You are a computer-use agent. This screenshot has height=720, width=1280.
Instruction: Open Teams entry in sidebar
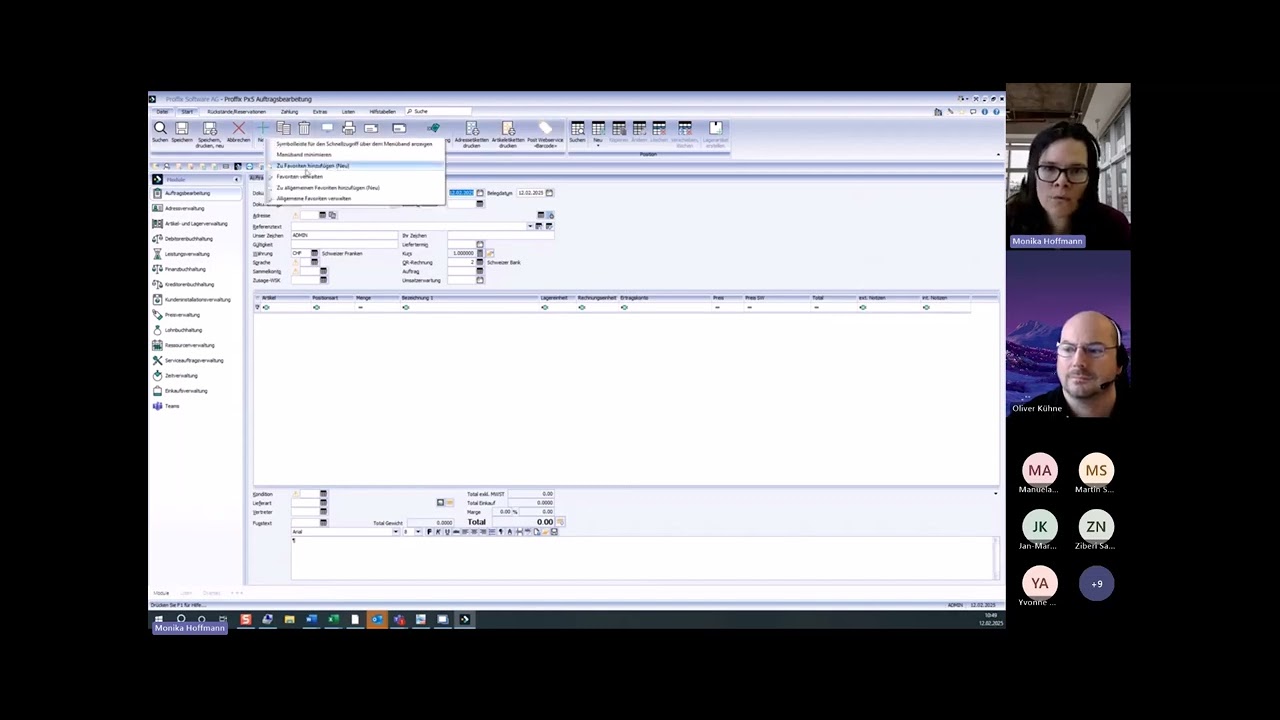click(196, 406)
